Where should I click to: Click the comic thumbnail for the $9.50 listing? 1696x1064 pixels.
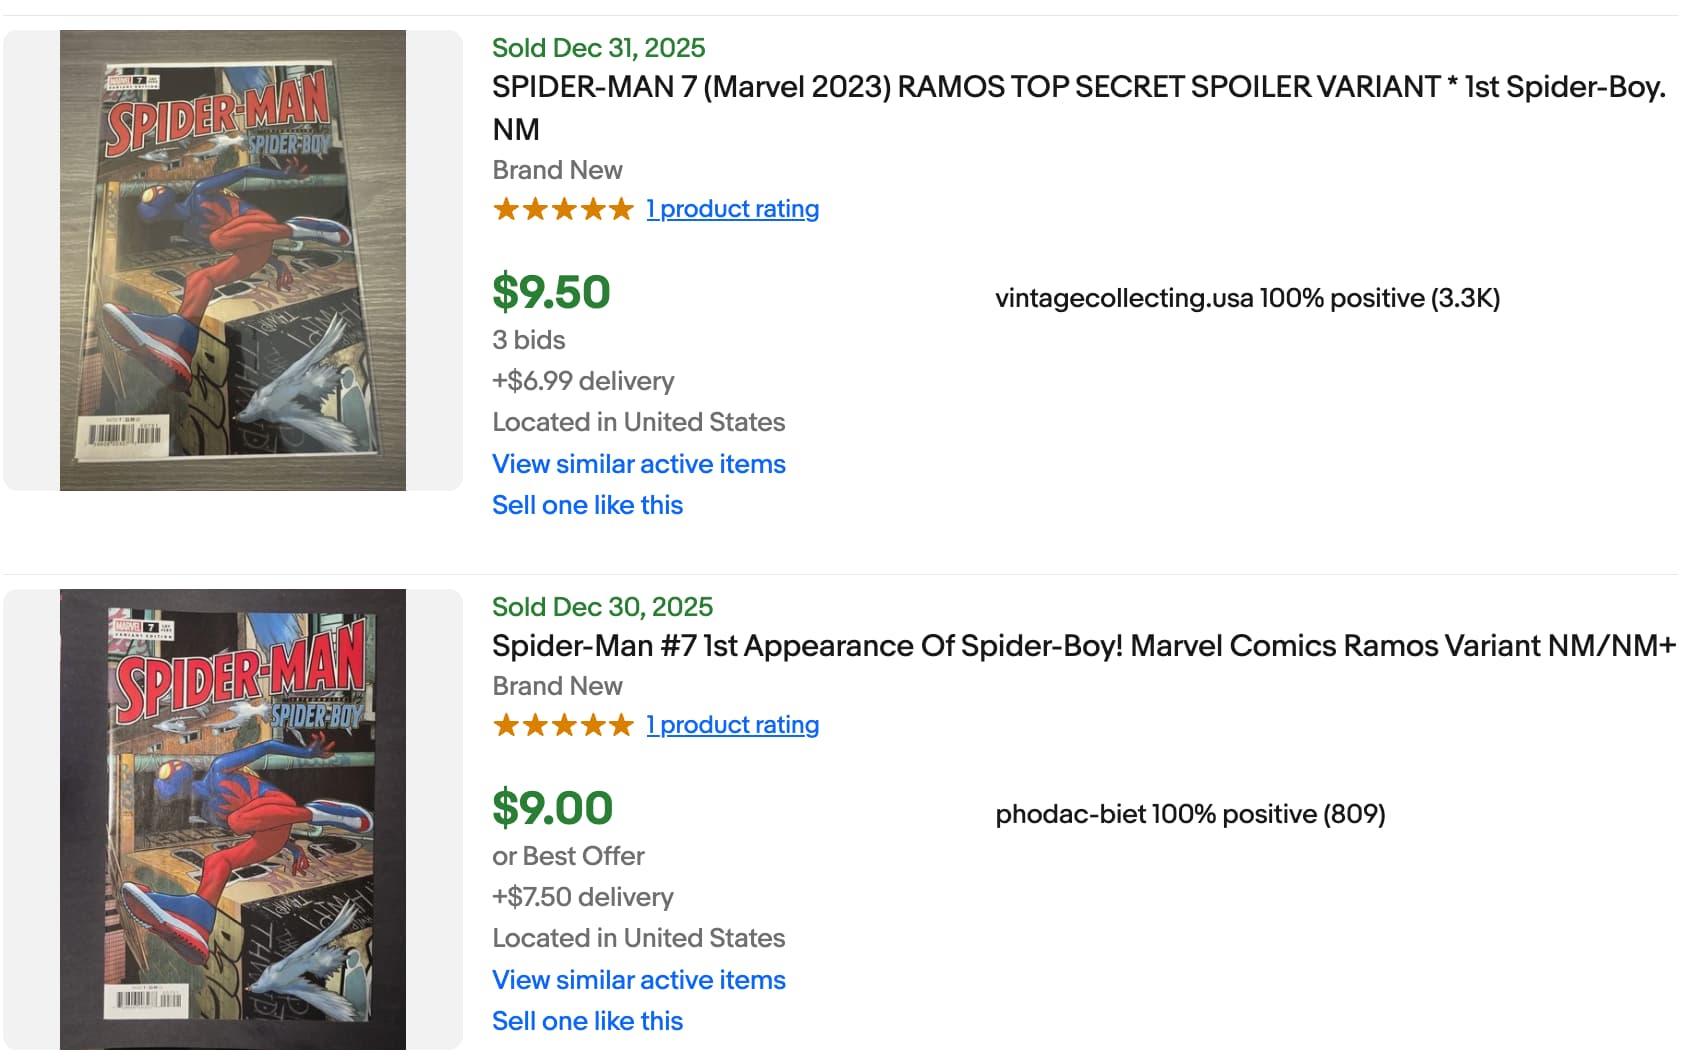click(233, 260)
